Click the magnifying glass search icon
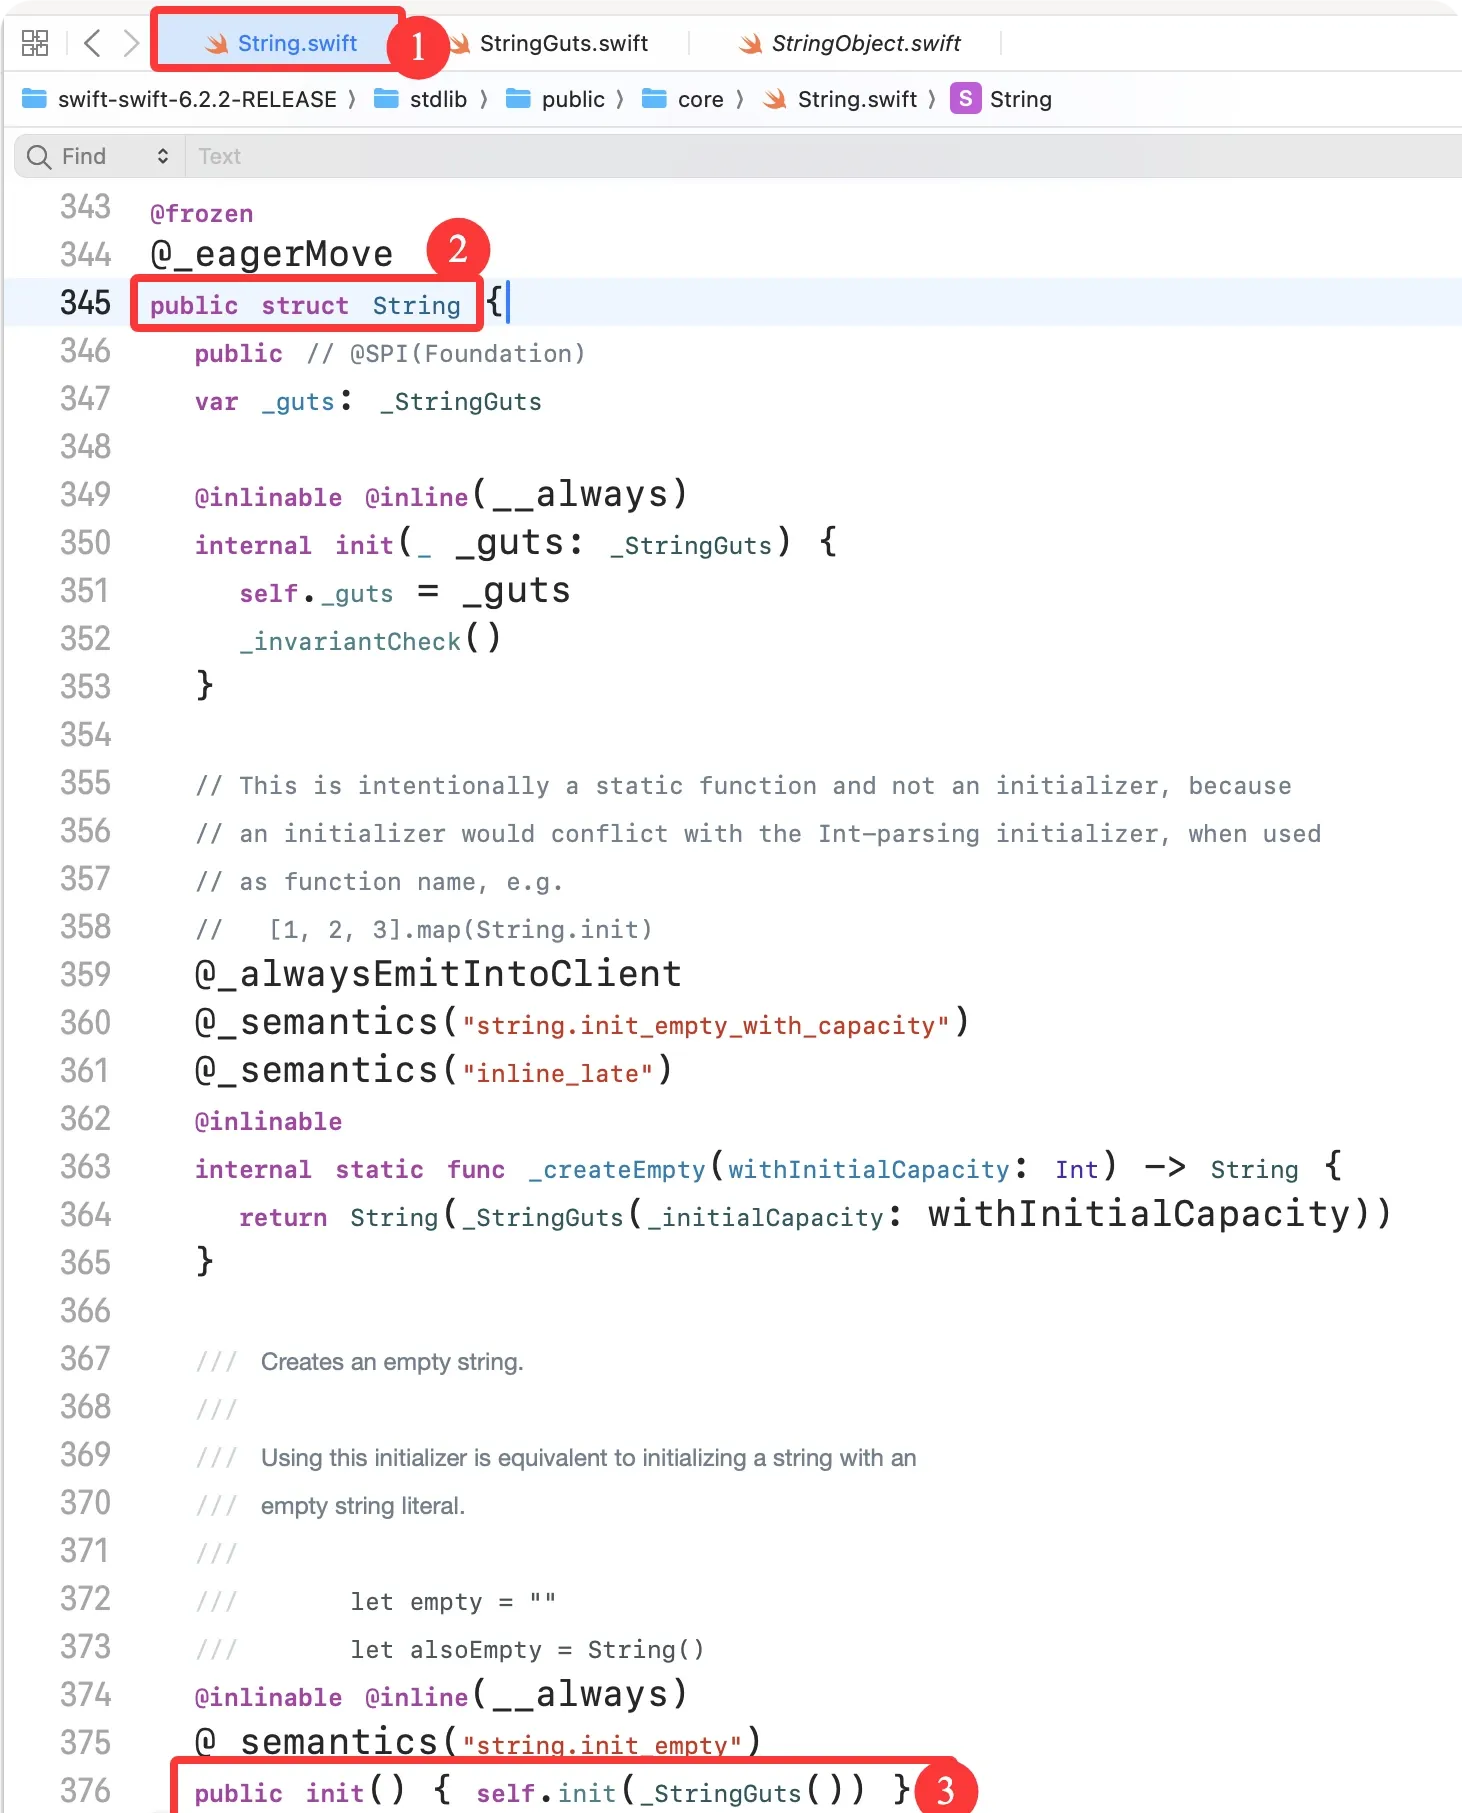Image resolution: width=1462 pixels, height=1813 pixels. [39, 156]
